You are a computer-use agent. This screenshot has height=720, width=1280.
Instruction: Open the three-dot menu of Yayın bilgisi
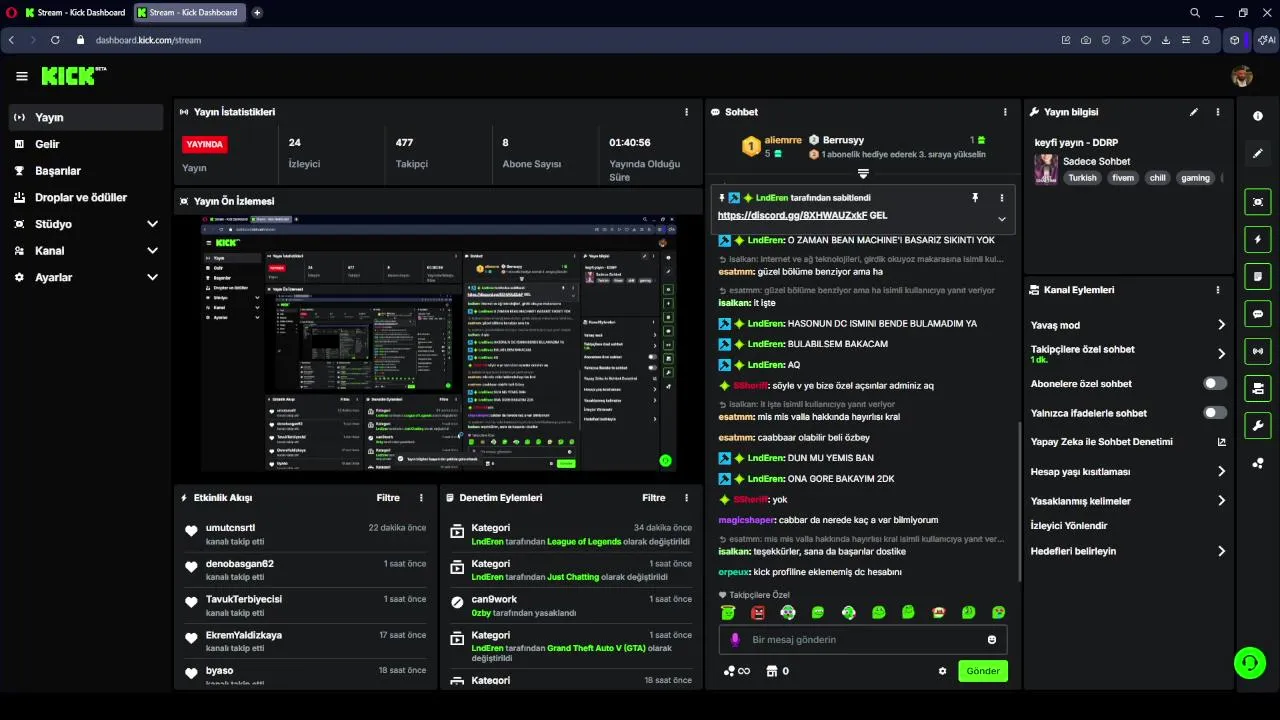[1218, 112]
